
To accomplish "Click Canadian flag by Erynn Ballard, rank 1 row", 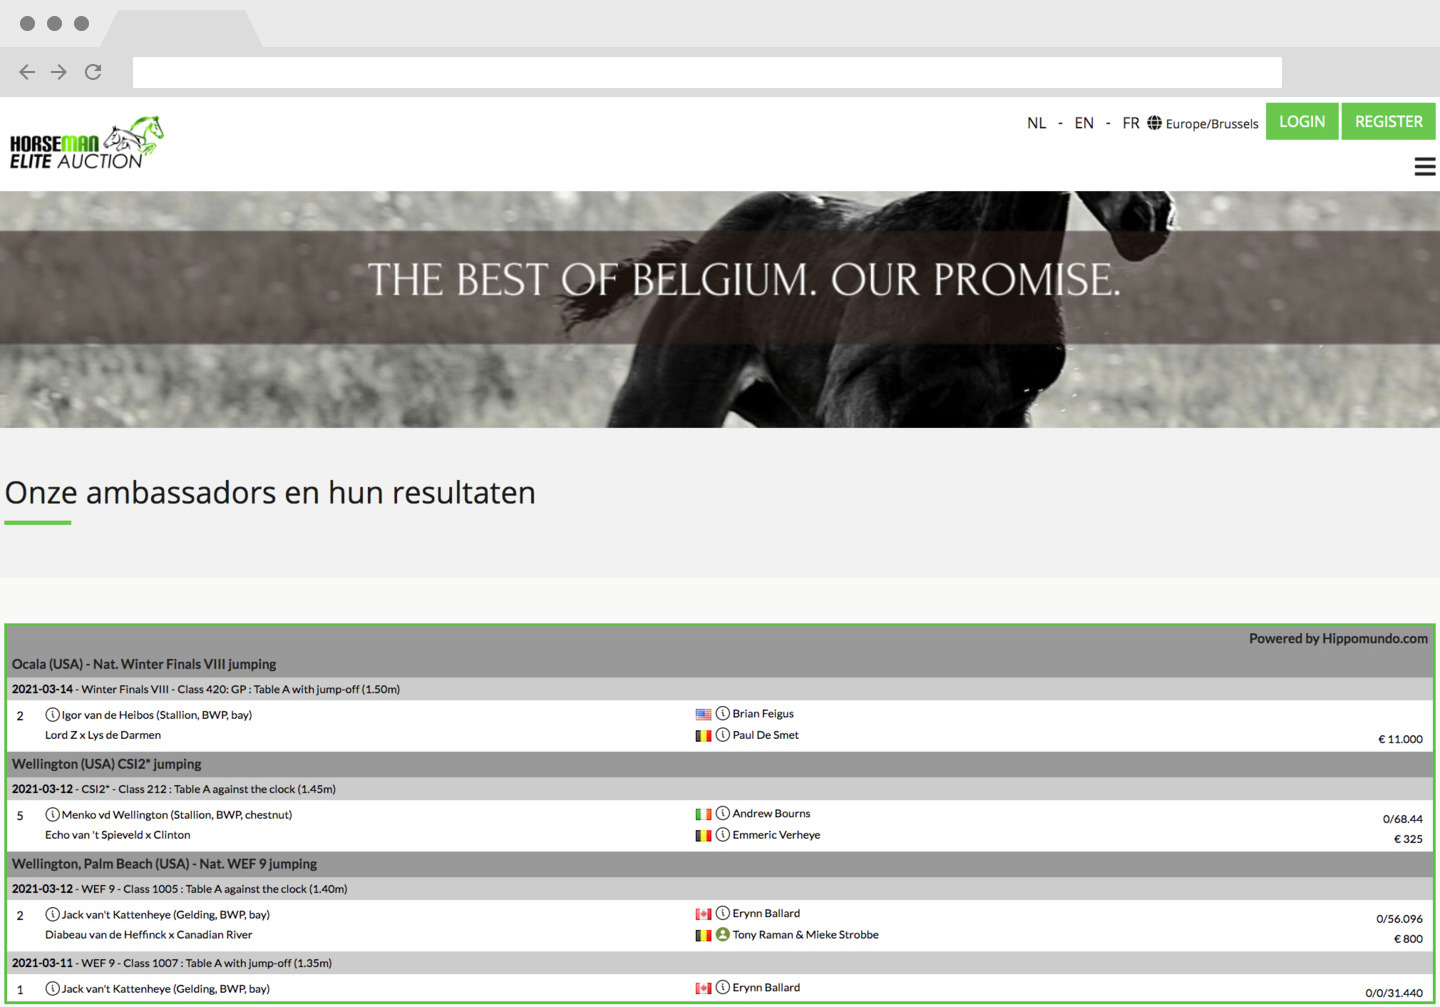I will (703, 988).
